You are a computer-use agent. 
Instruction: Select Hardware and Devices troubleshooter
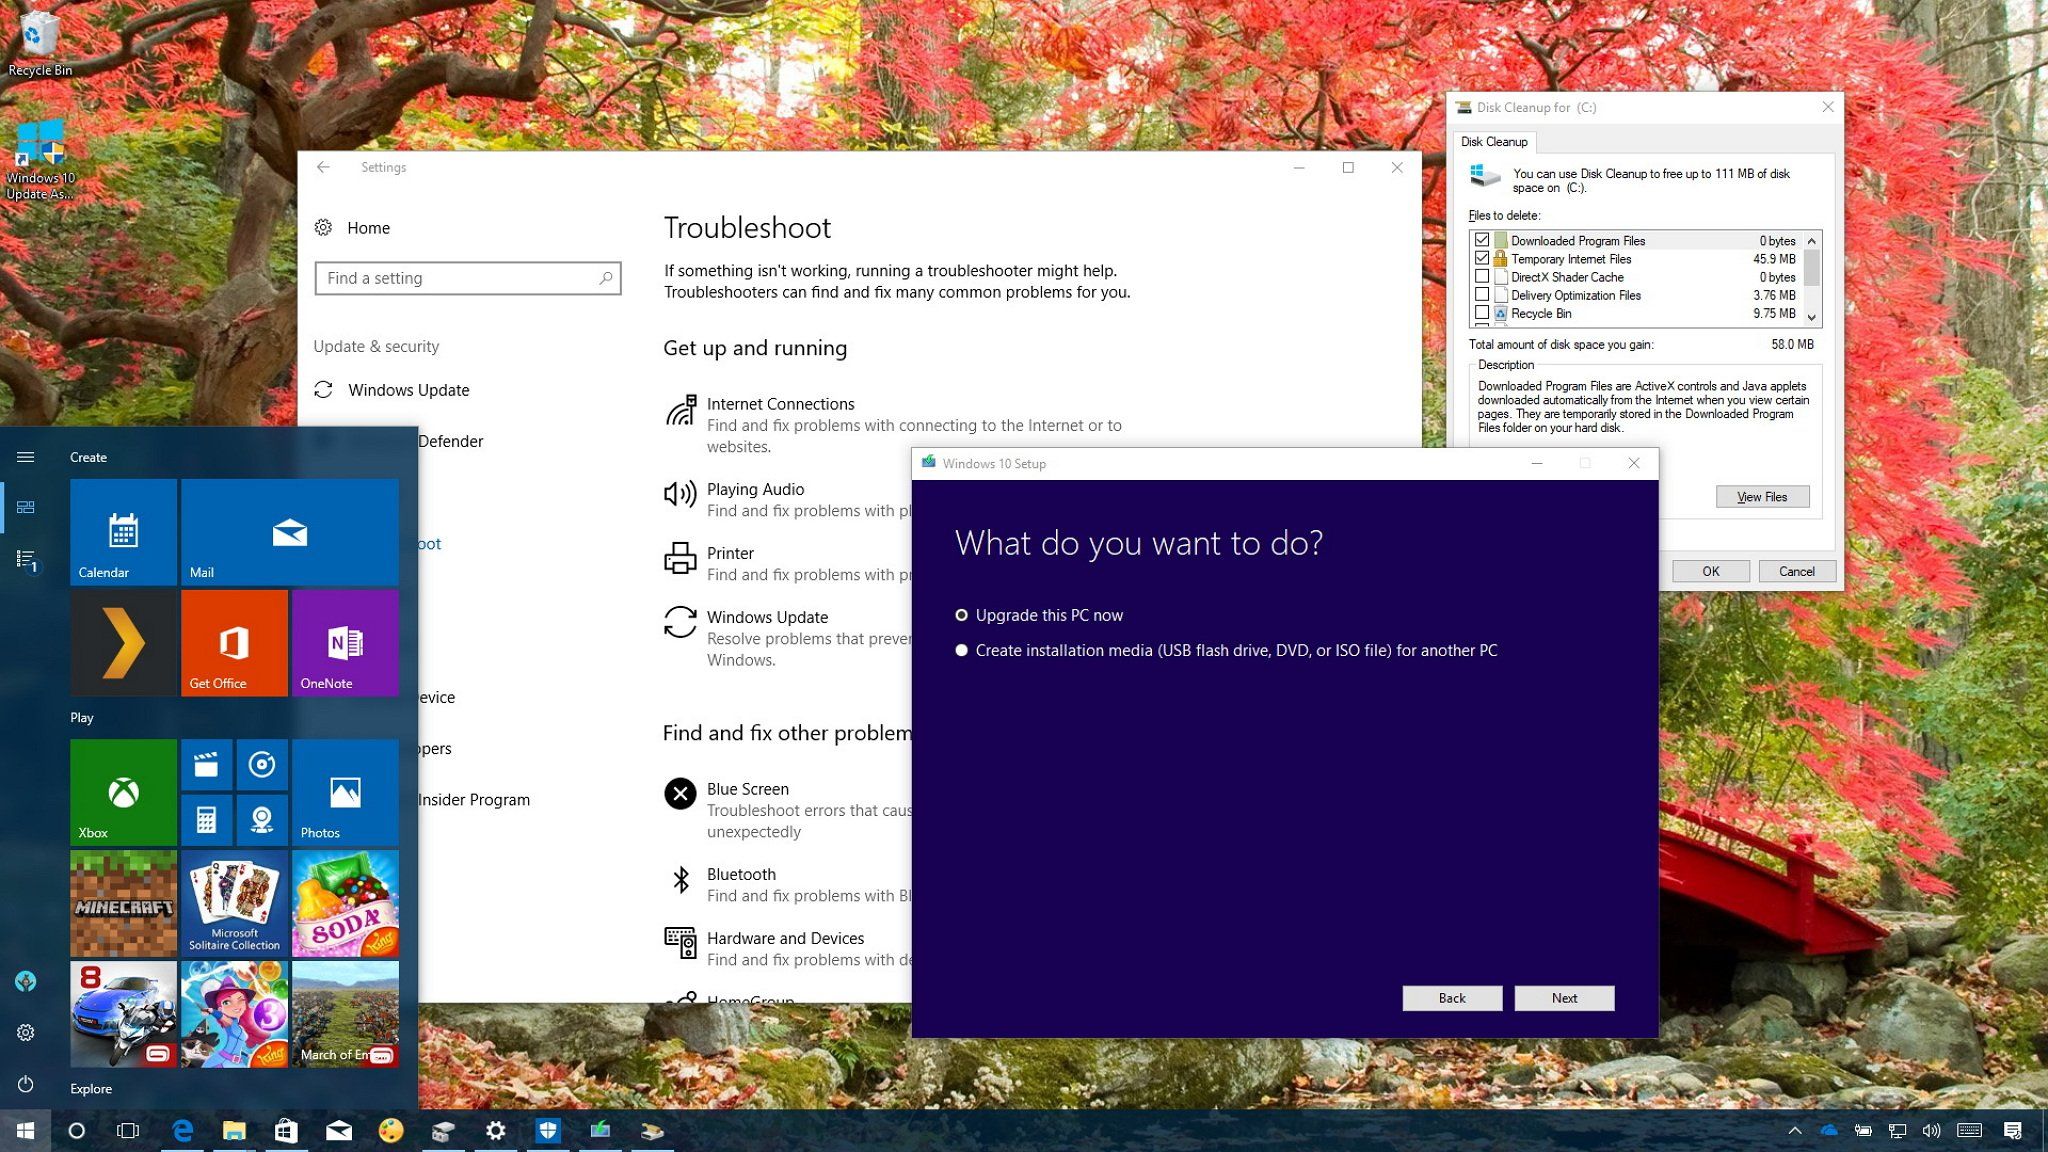point(787,948)
